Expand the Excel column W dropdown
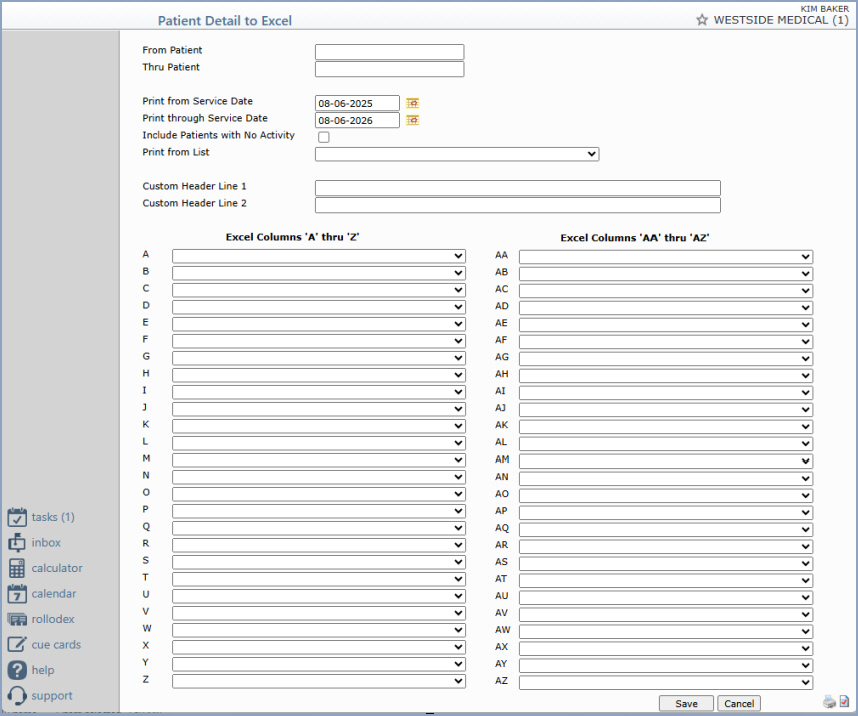 point(318,630)
